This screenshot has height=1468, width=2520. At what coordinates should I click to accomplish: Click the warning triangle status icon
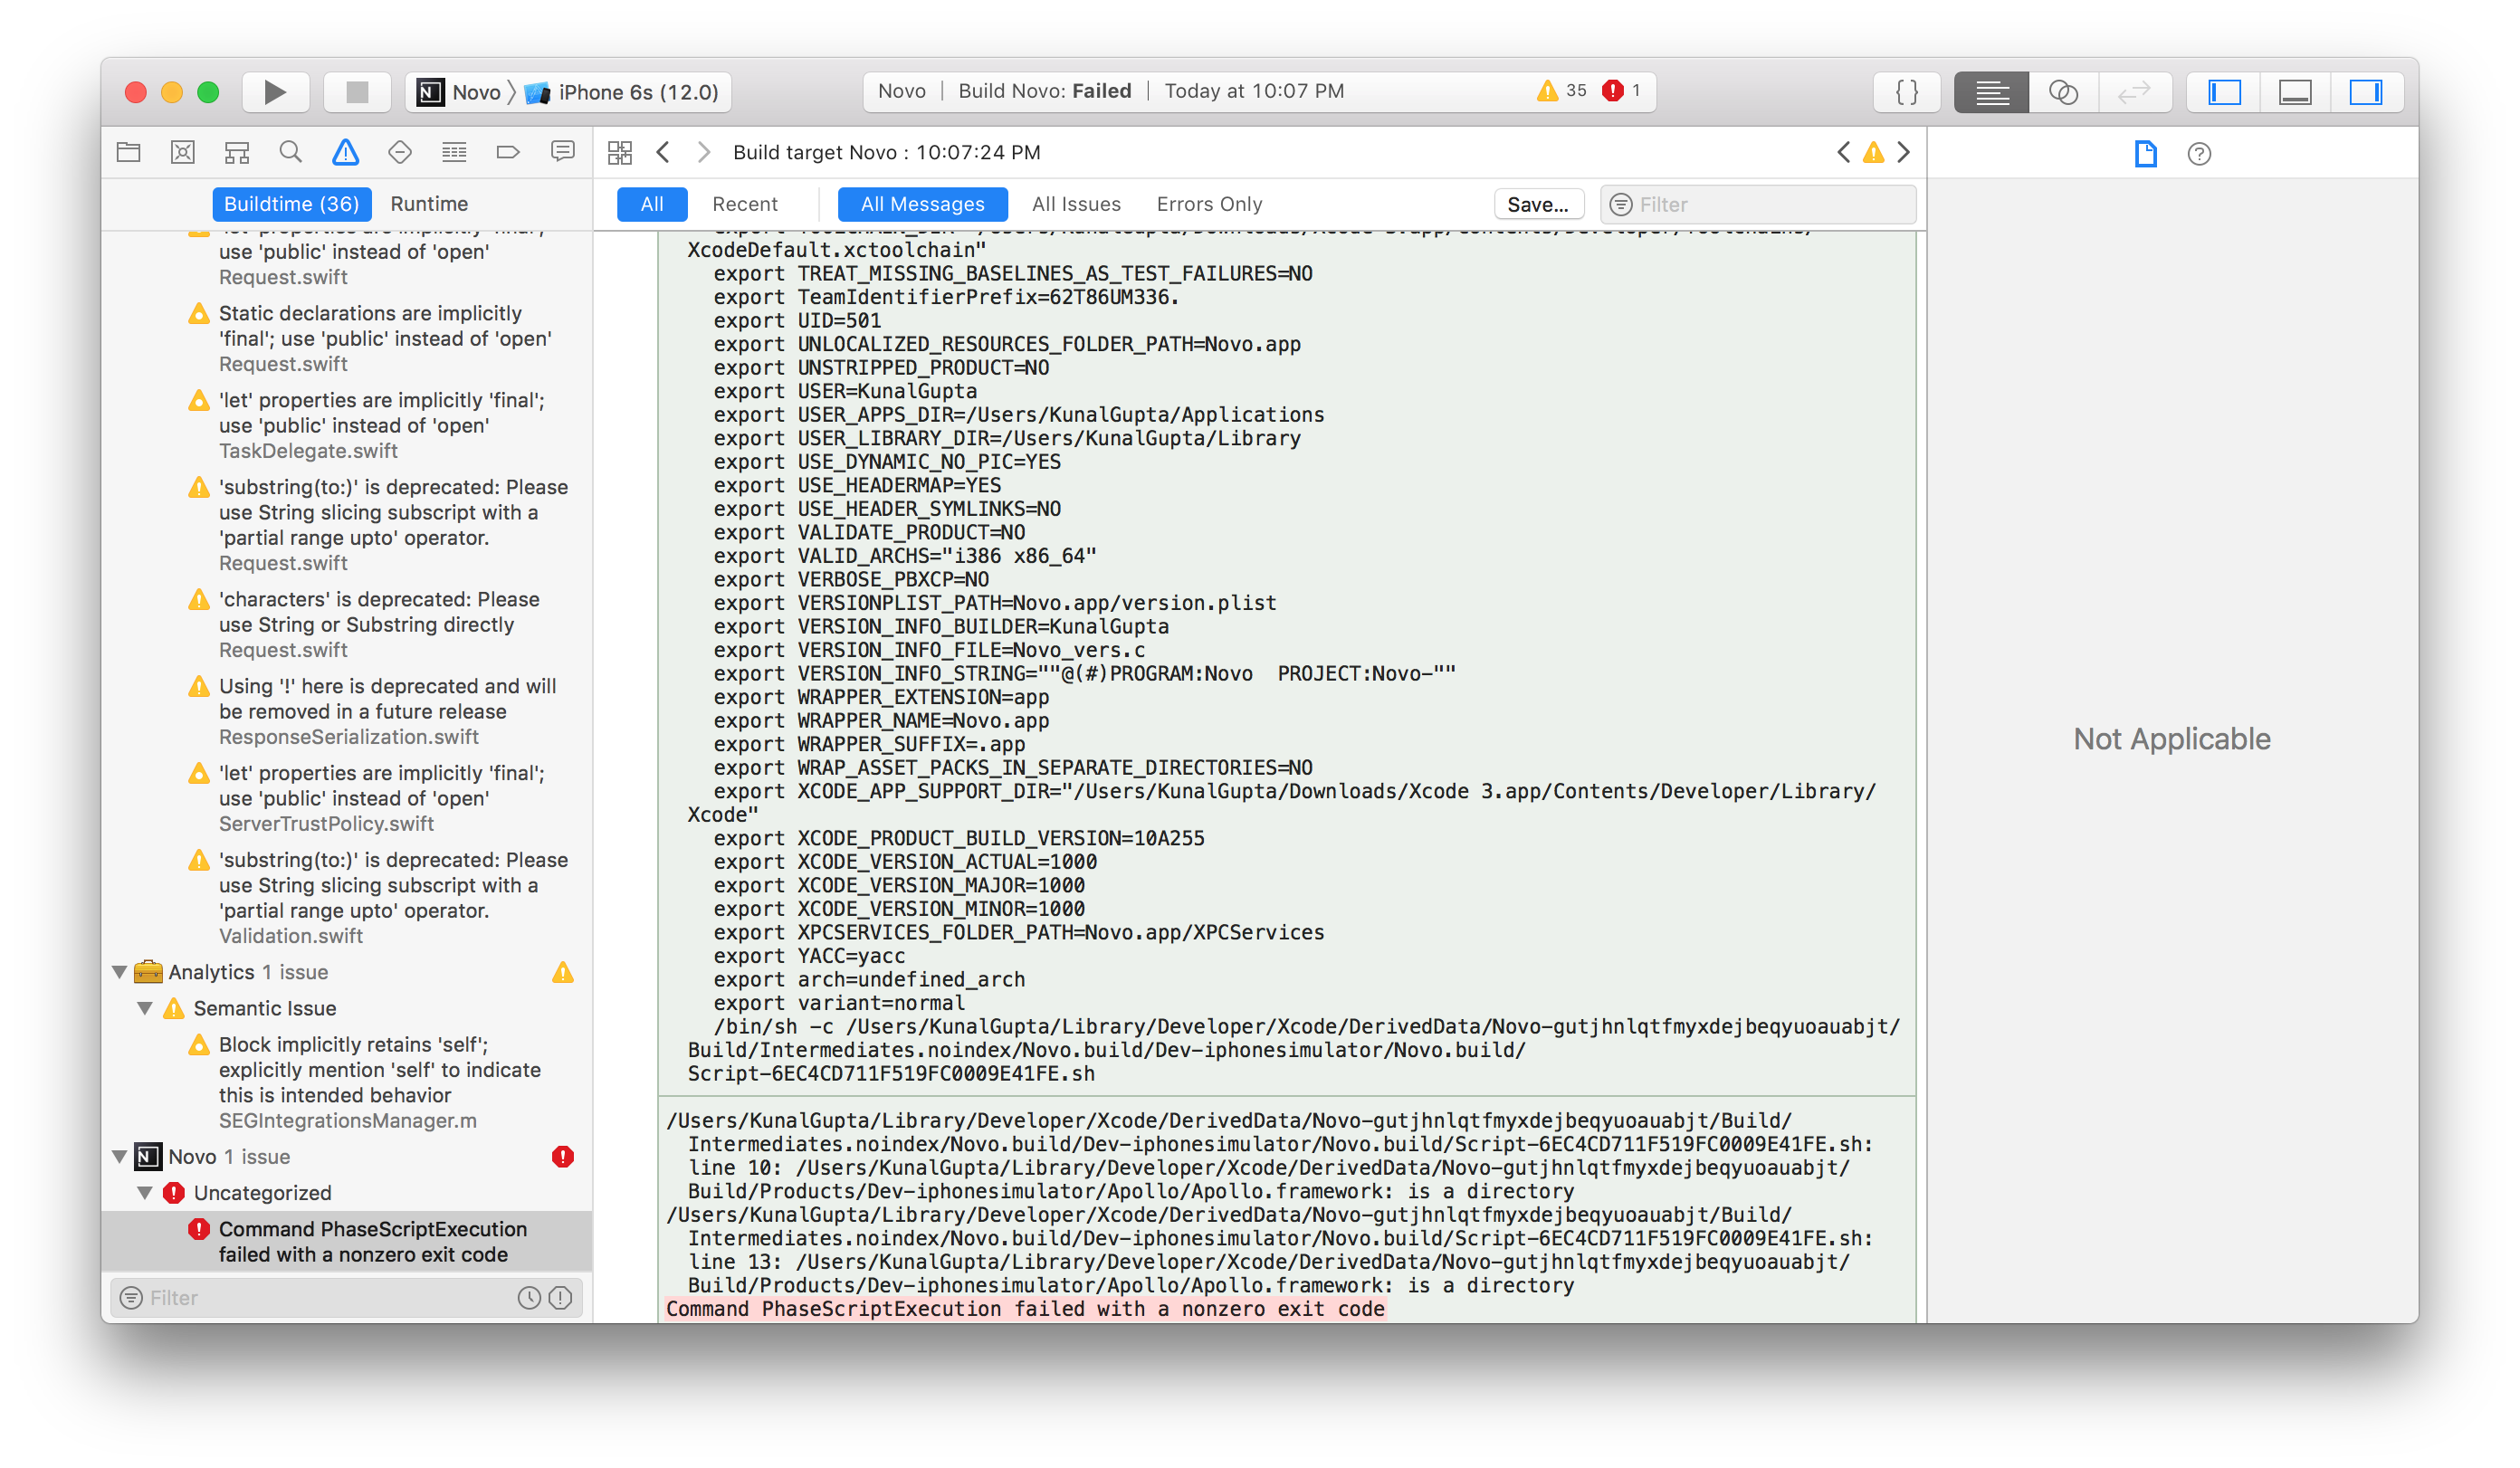1549,91
